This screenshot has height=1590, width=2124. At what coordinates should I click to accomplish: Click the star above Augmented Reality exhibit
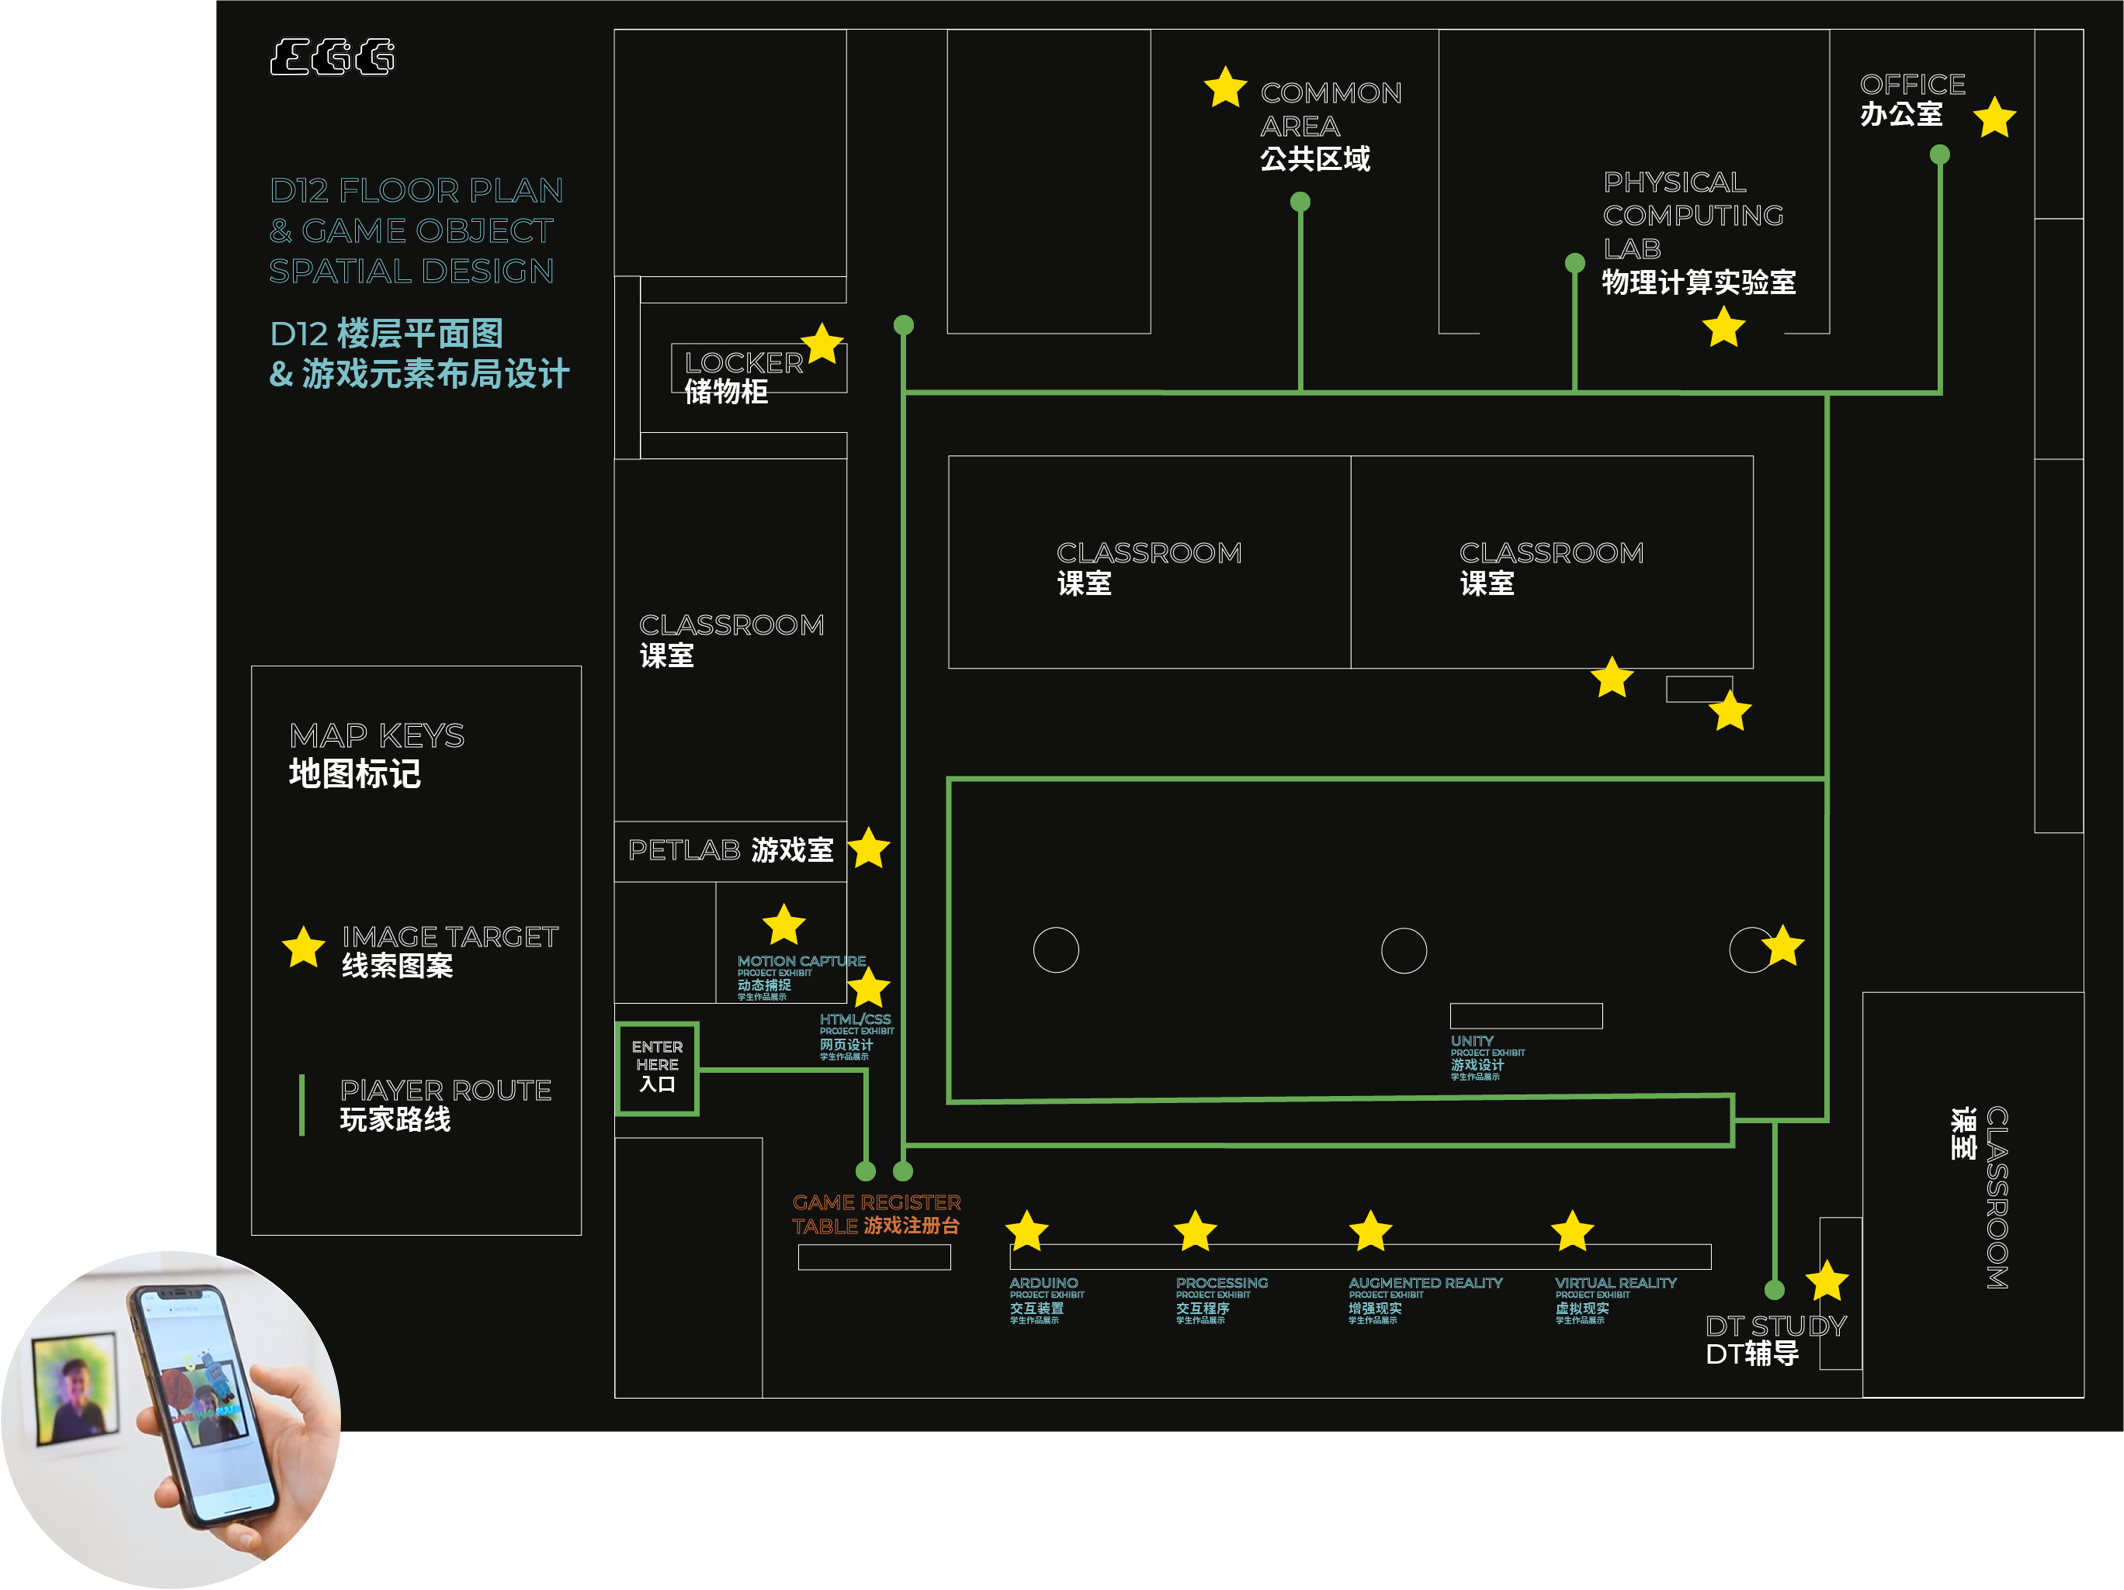1370,1232
